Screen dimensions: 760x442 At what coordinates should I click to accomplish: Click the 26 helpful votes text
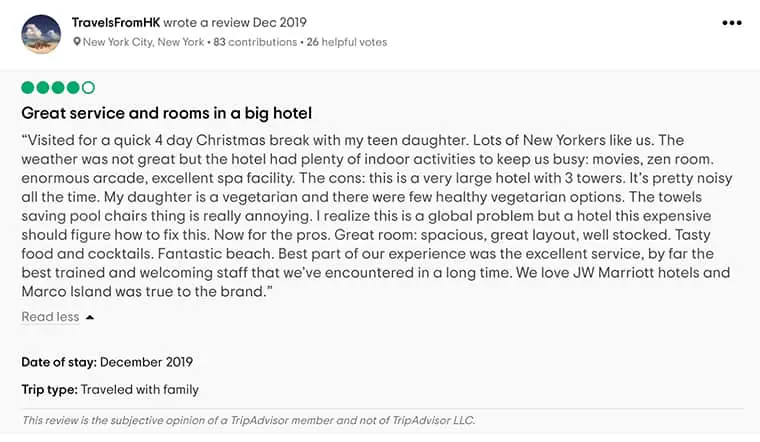click(347, 42)
